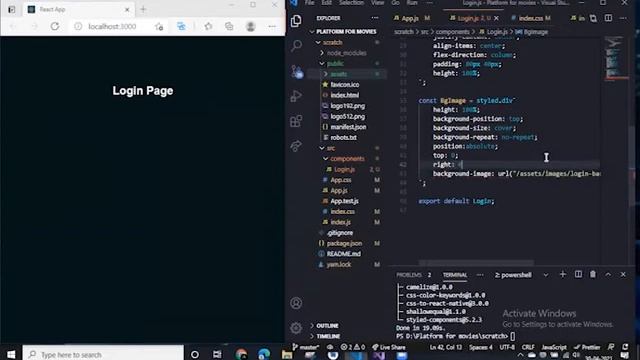
Task: Open Run and Debug view
Action: click(296, 96)
